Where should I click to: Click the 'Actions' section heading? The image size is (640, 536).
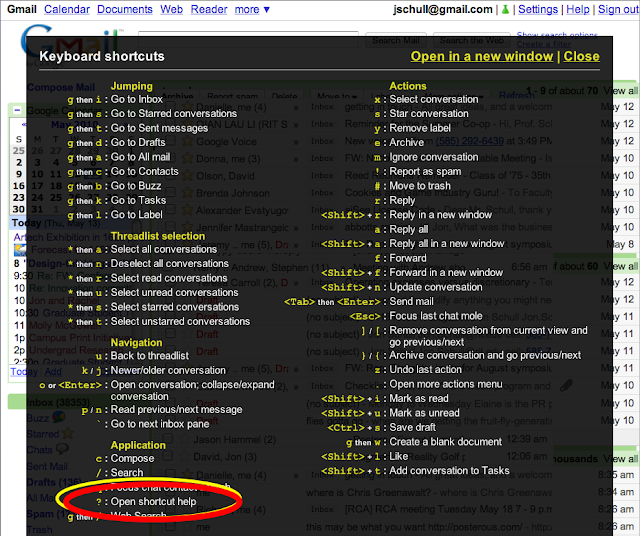408,86
